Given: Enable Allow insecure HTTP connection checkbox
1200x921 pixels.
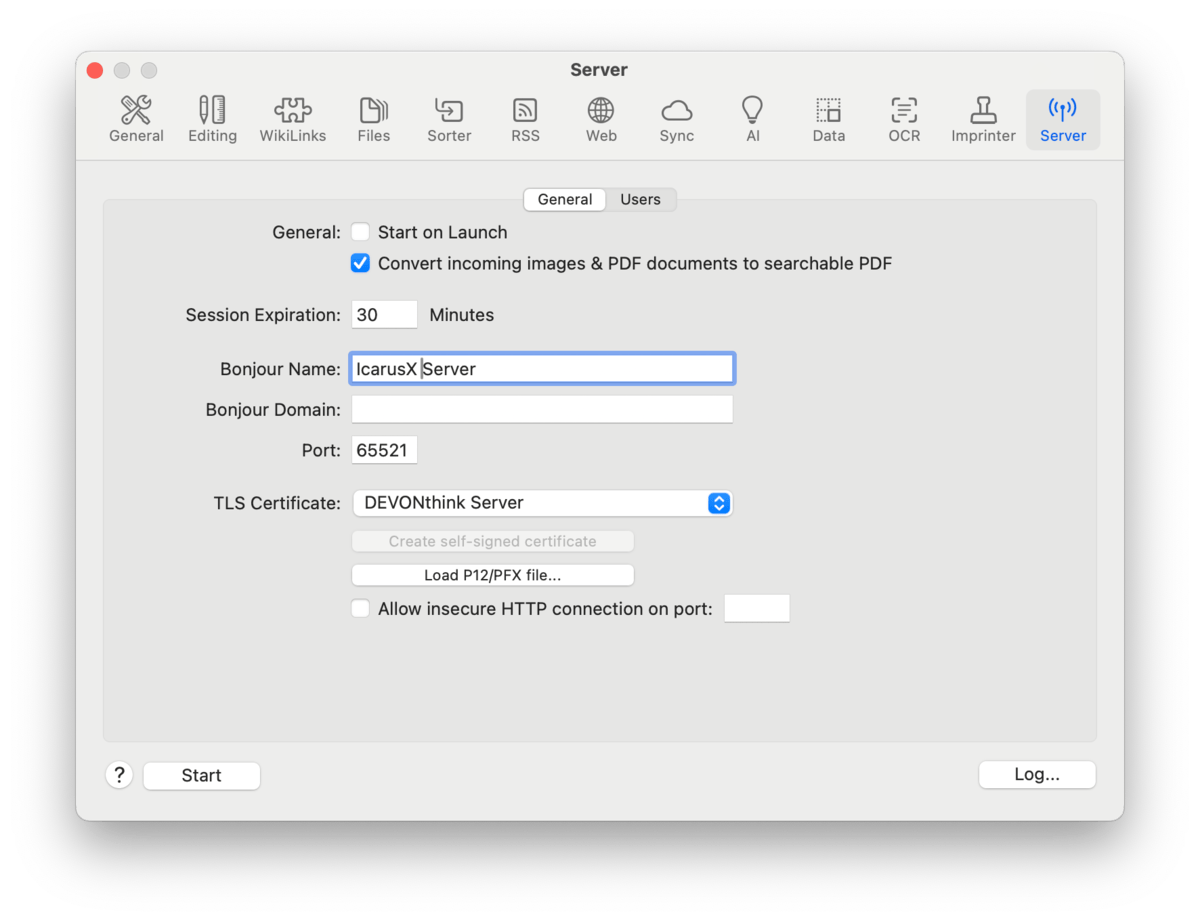Looking at the screenshot, I should point(361,609).
